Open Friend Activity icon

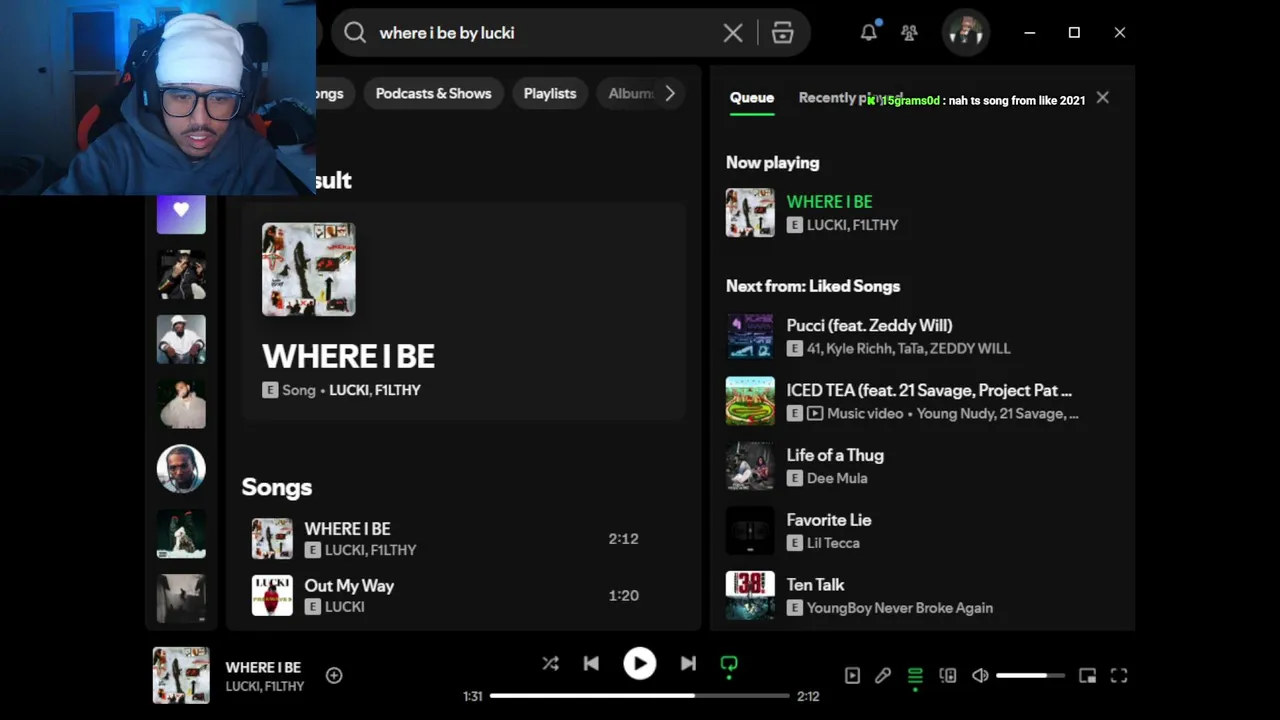(x=909, y=33)
